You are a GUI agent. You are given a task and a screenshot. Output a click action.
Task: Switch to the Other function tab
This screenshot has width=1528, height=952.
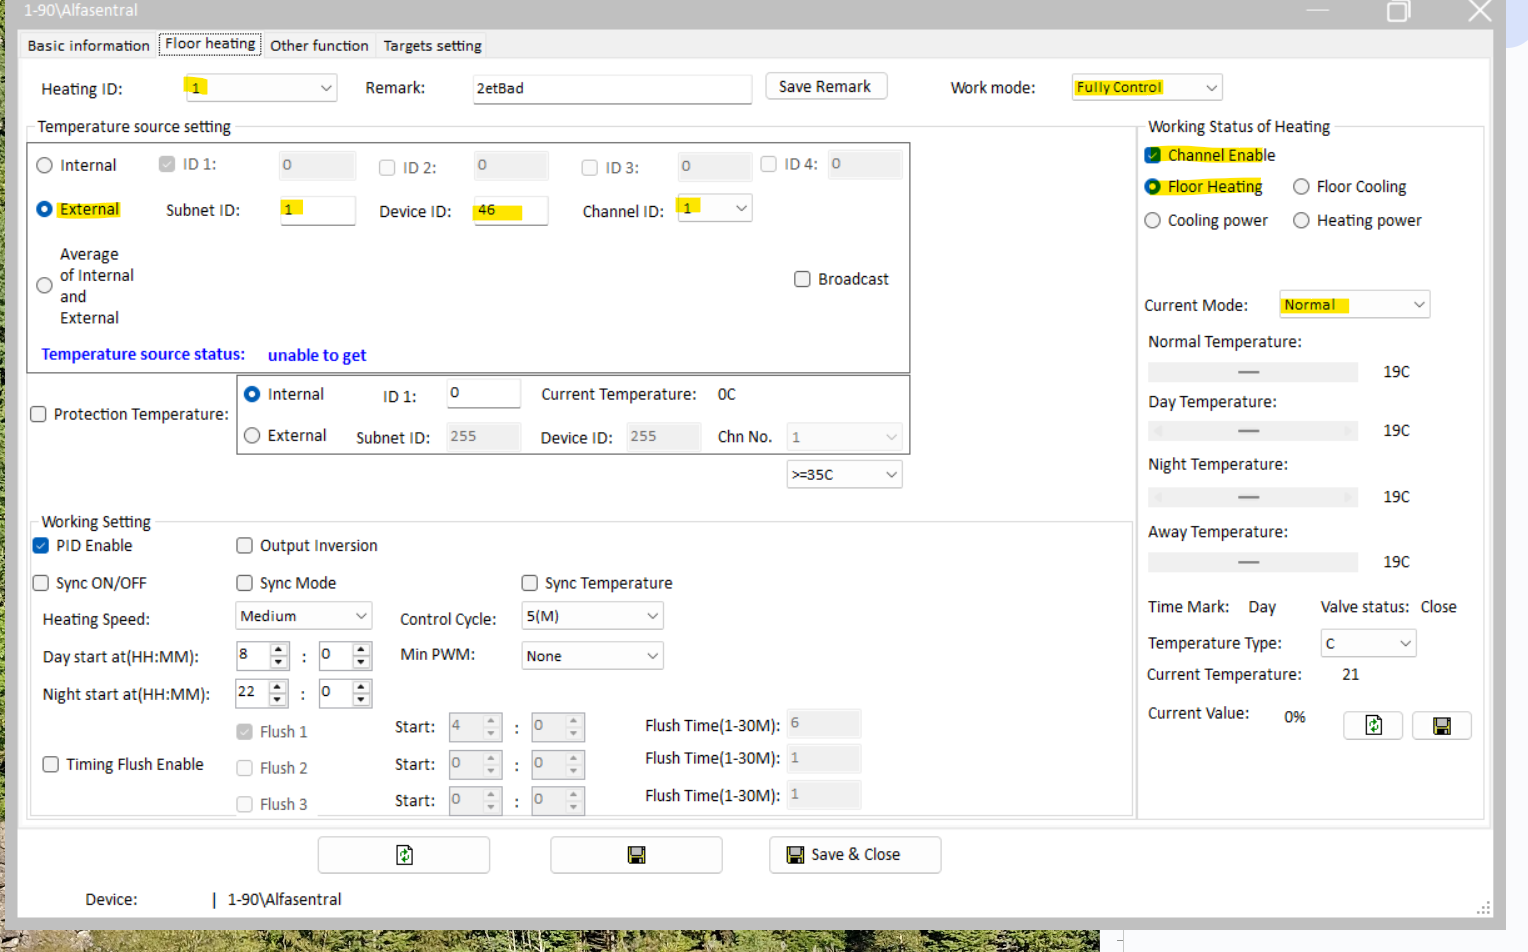pyautogui.click(x=319, y=46)
